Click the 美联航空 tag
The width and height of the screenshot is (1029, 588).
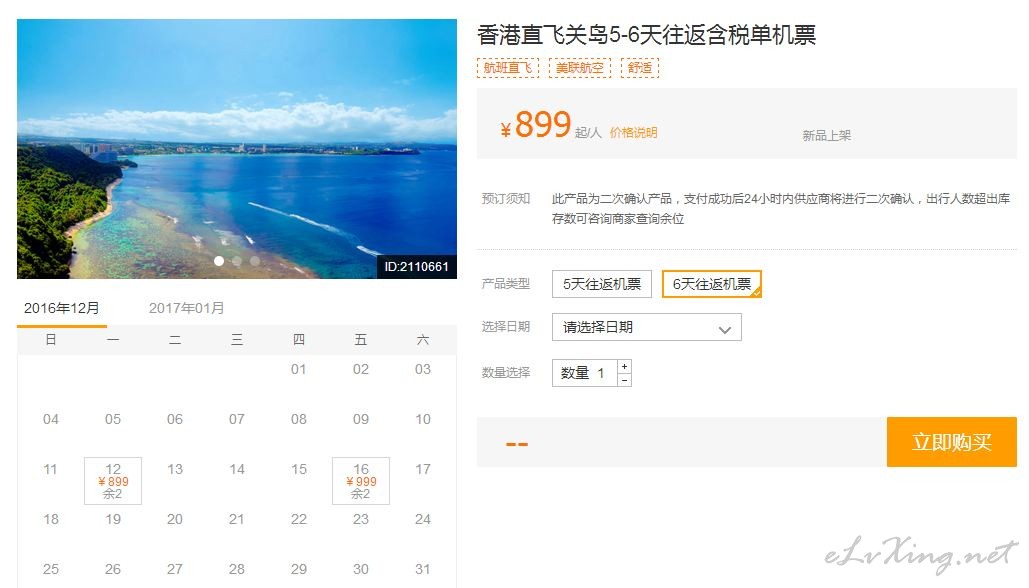click(580, 68)
